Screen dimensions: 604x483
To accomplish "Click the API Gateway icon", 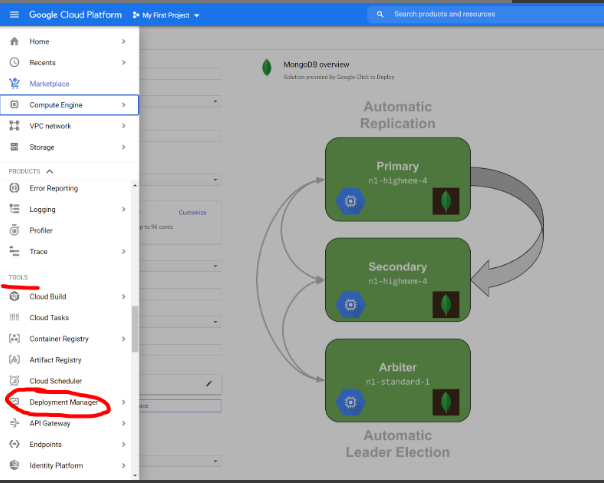I will coord(14,423).
